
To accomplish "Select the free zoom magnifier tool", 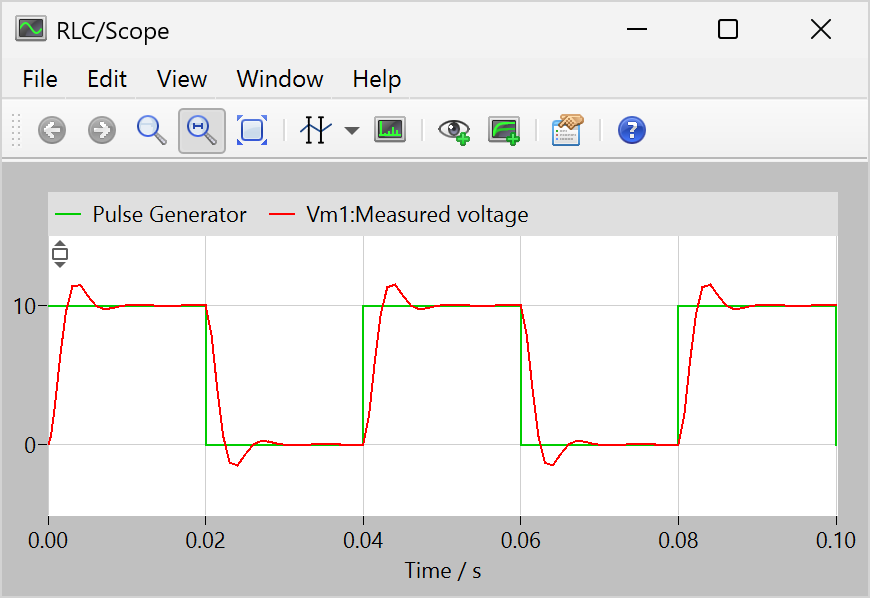I will pyautogui.click(x=152, y=130).
